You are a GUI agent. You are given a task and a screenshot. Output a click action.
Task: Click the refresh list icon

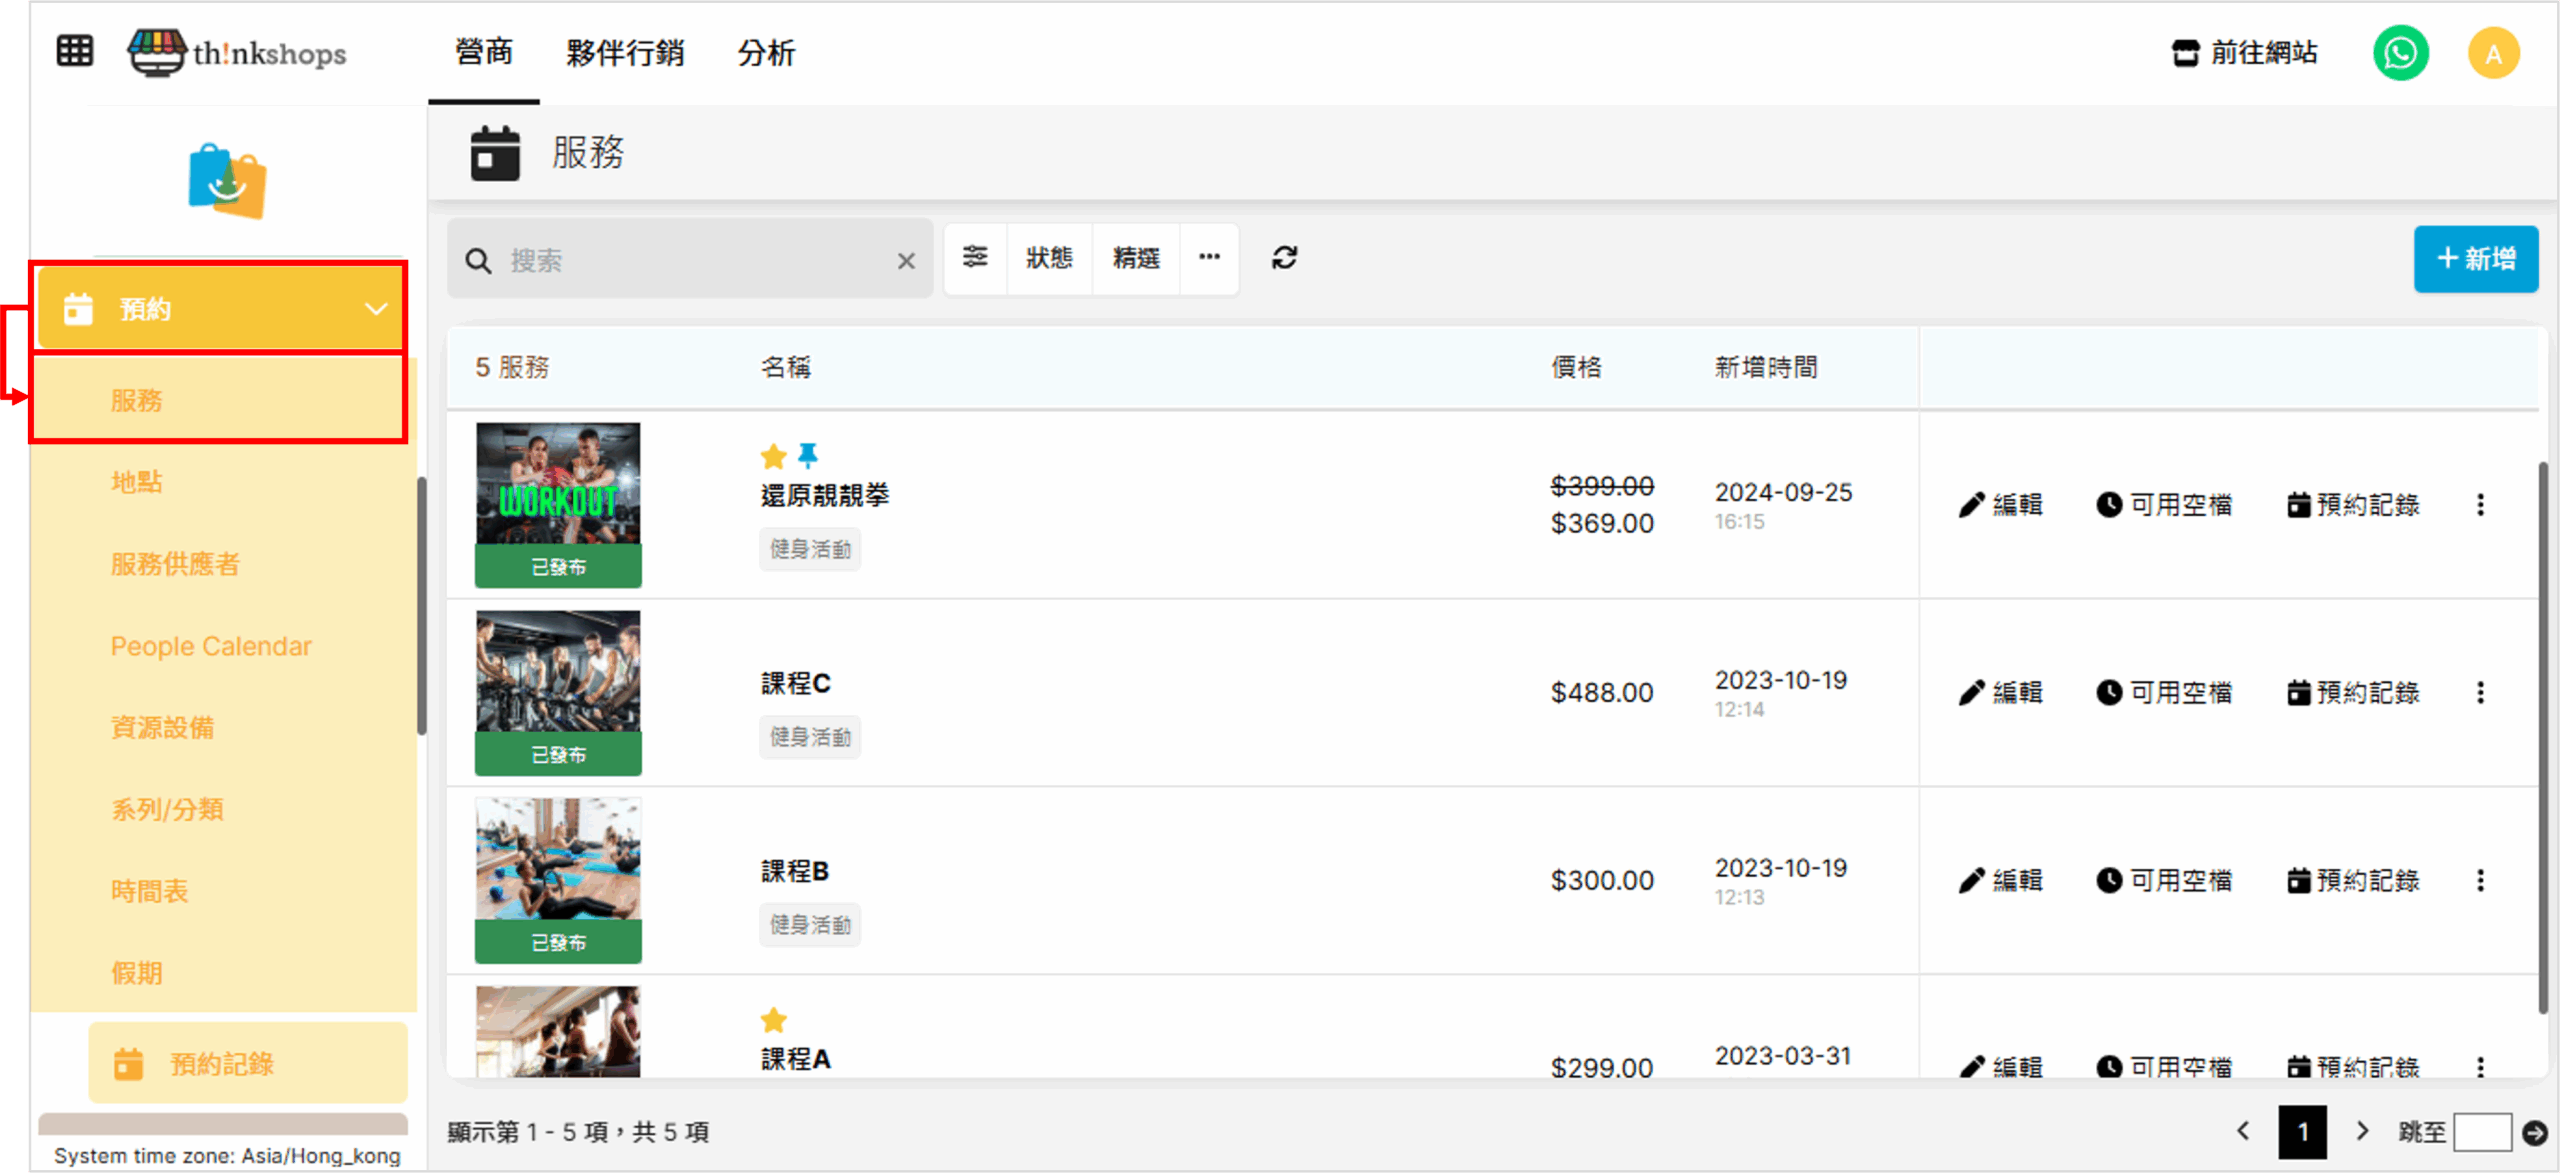tap(1284, 258)
